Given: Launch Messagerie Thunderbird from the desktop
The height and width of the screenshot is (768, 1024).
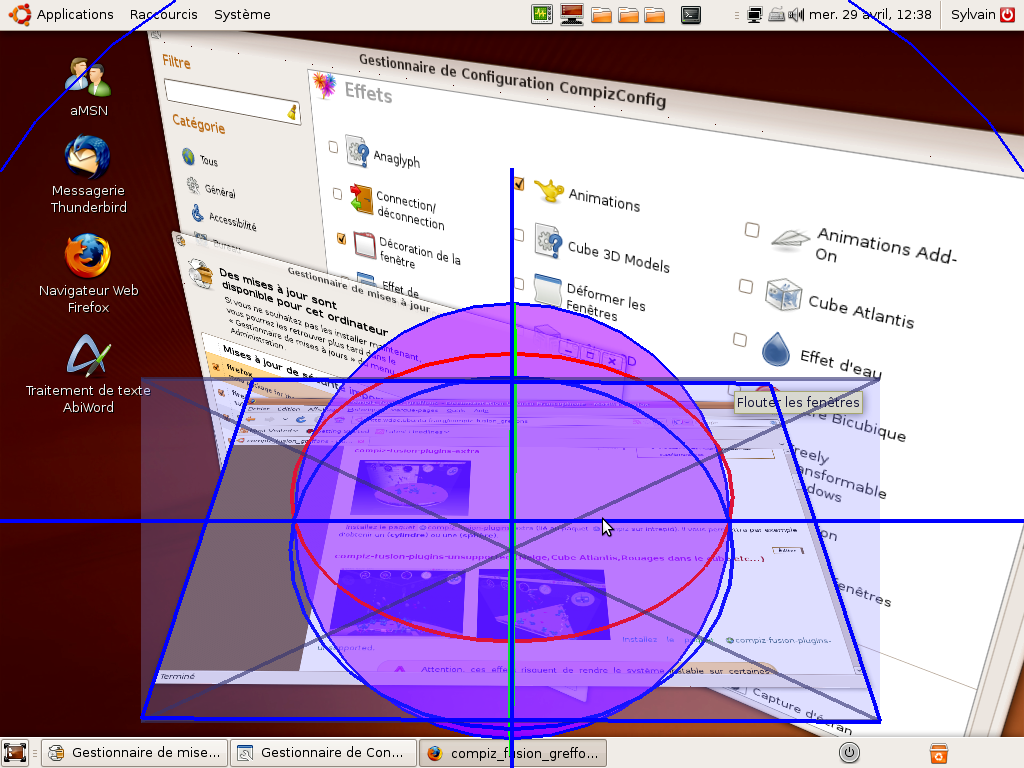Looking at the screenshot, I should [88, 158].
